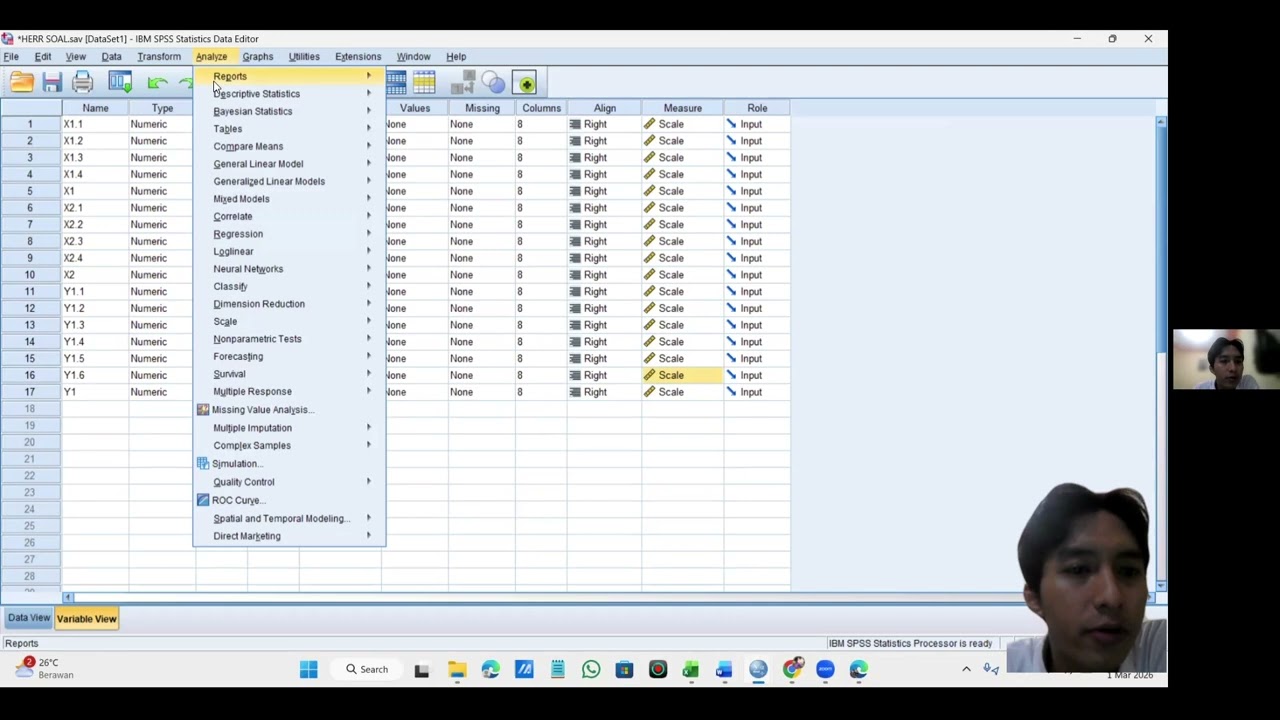This screenshot has height=720, width=1280.
Task: Open Zoom from the taskbar
Action: tap(825, 669)
